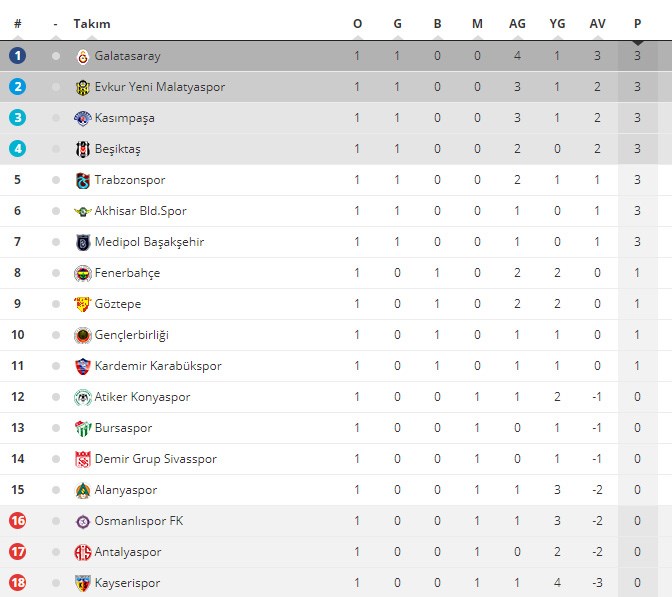This screenshot has height=597, width=672.
Task: Click the blue rank 1 position badge
Action: coord(17,56)
